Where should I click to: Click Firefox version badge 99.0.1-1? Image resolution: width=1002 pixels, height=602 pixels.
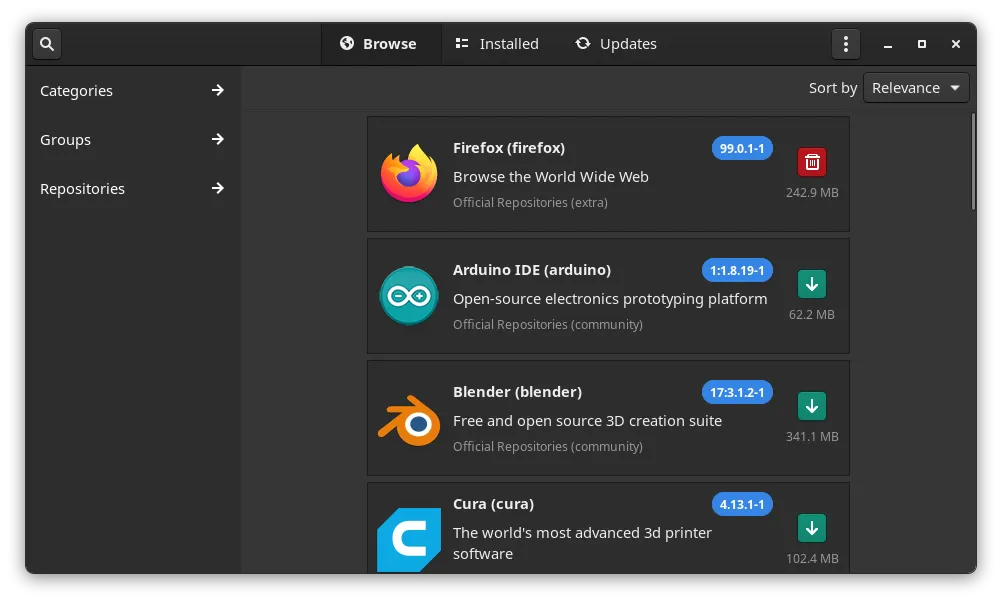click(742, 148)
